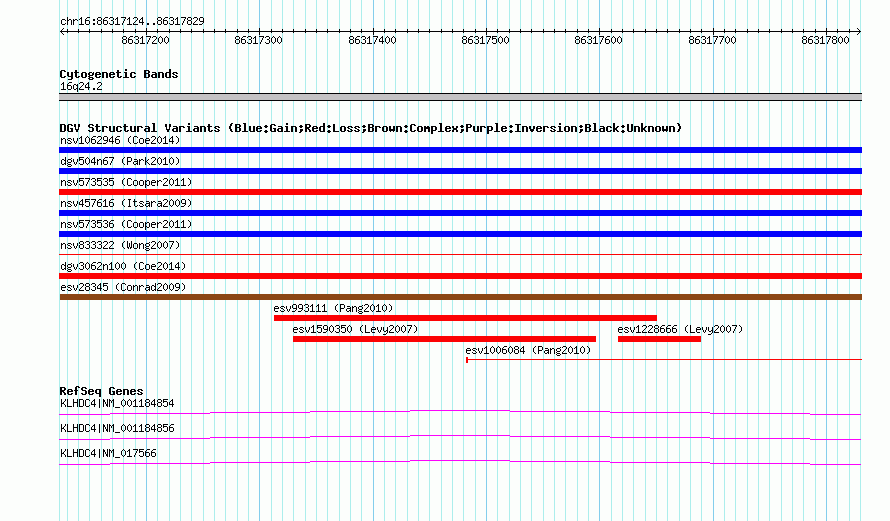Click the nsv1062946 (Coe2014) blue gain bar
This screenshot has width=890, height=521.
pos(460,150)
